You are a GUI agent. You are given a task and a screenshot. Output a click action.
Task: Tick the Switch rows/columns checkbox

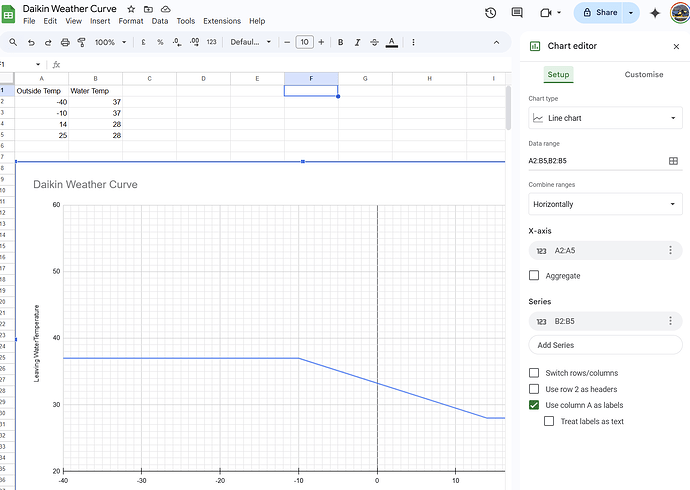(534, 373)
